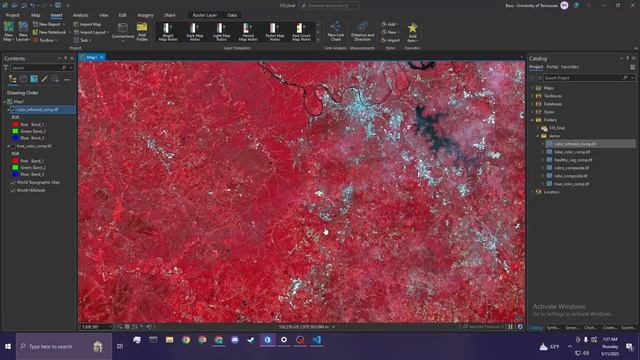Click the Add styles button
640x360 pixels.
[389, 24]
